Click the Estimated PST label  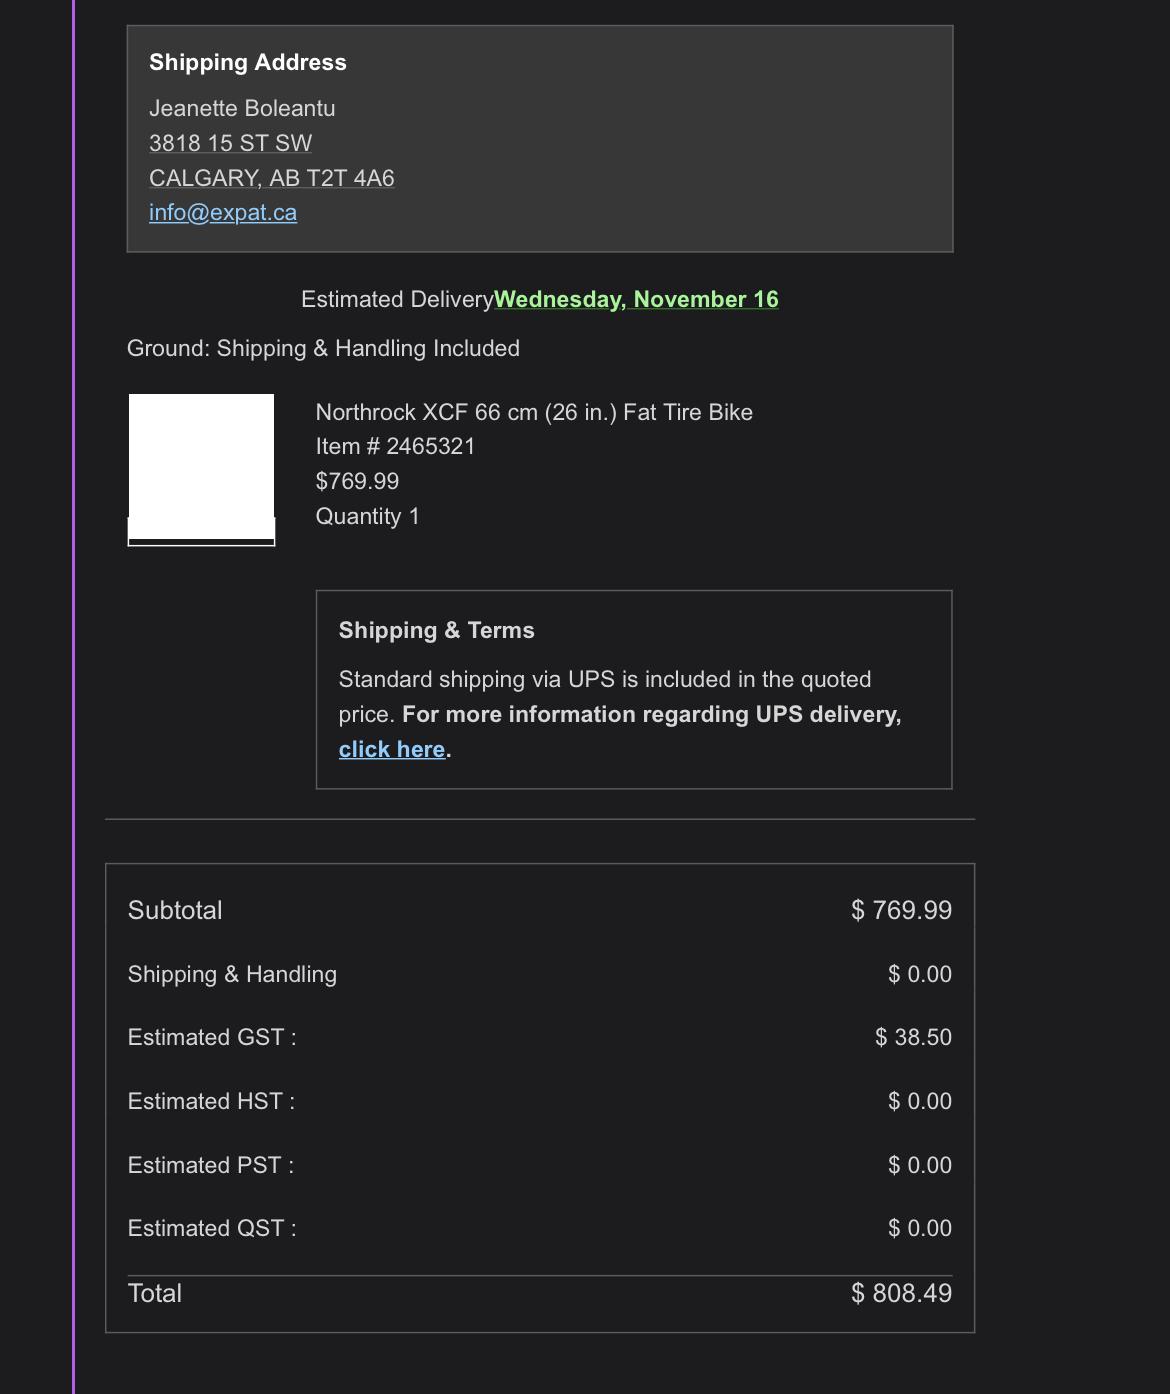point(210,1166)
